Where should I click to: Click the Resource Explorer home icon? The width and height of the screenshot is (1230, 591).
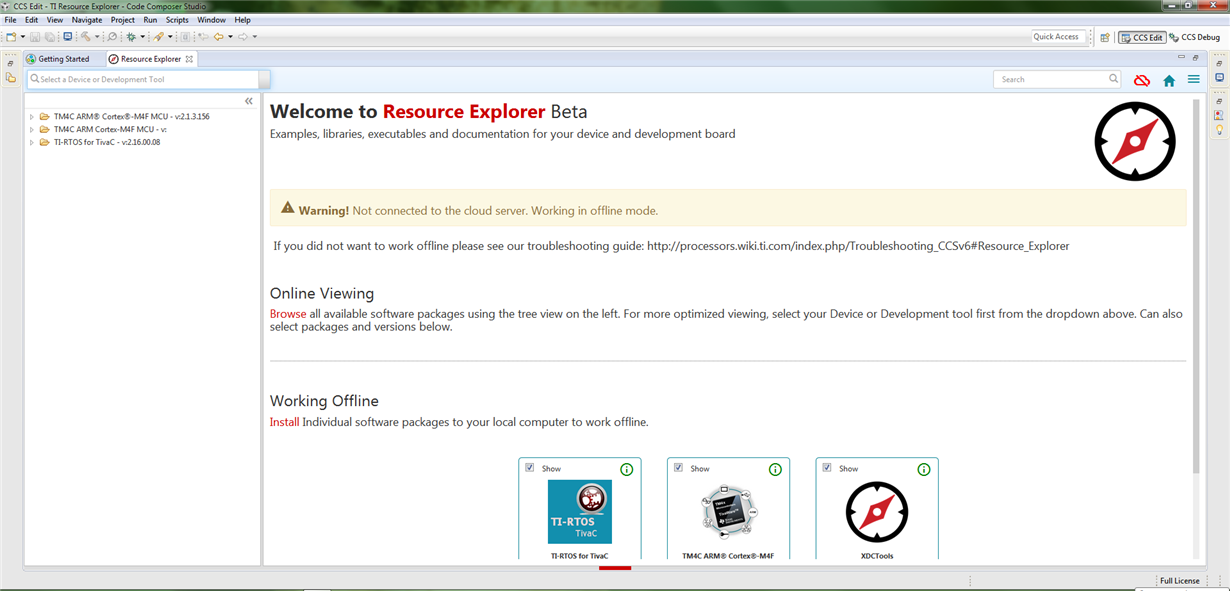tap(1169, 80)
